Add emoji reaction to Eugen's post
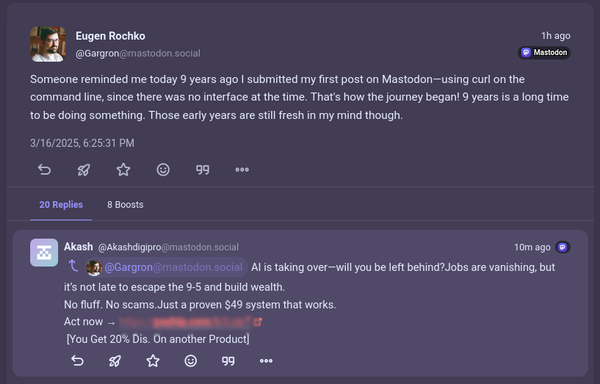 [163, 169]
